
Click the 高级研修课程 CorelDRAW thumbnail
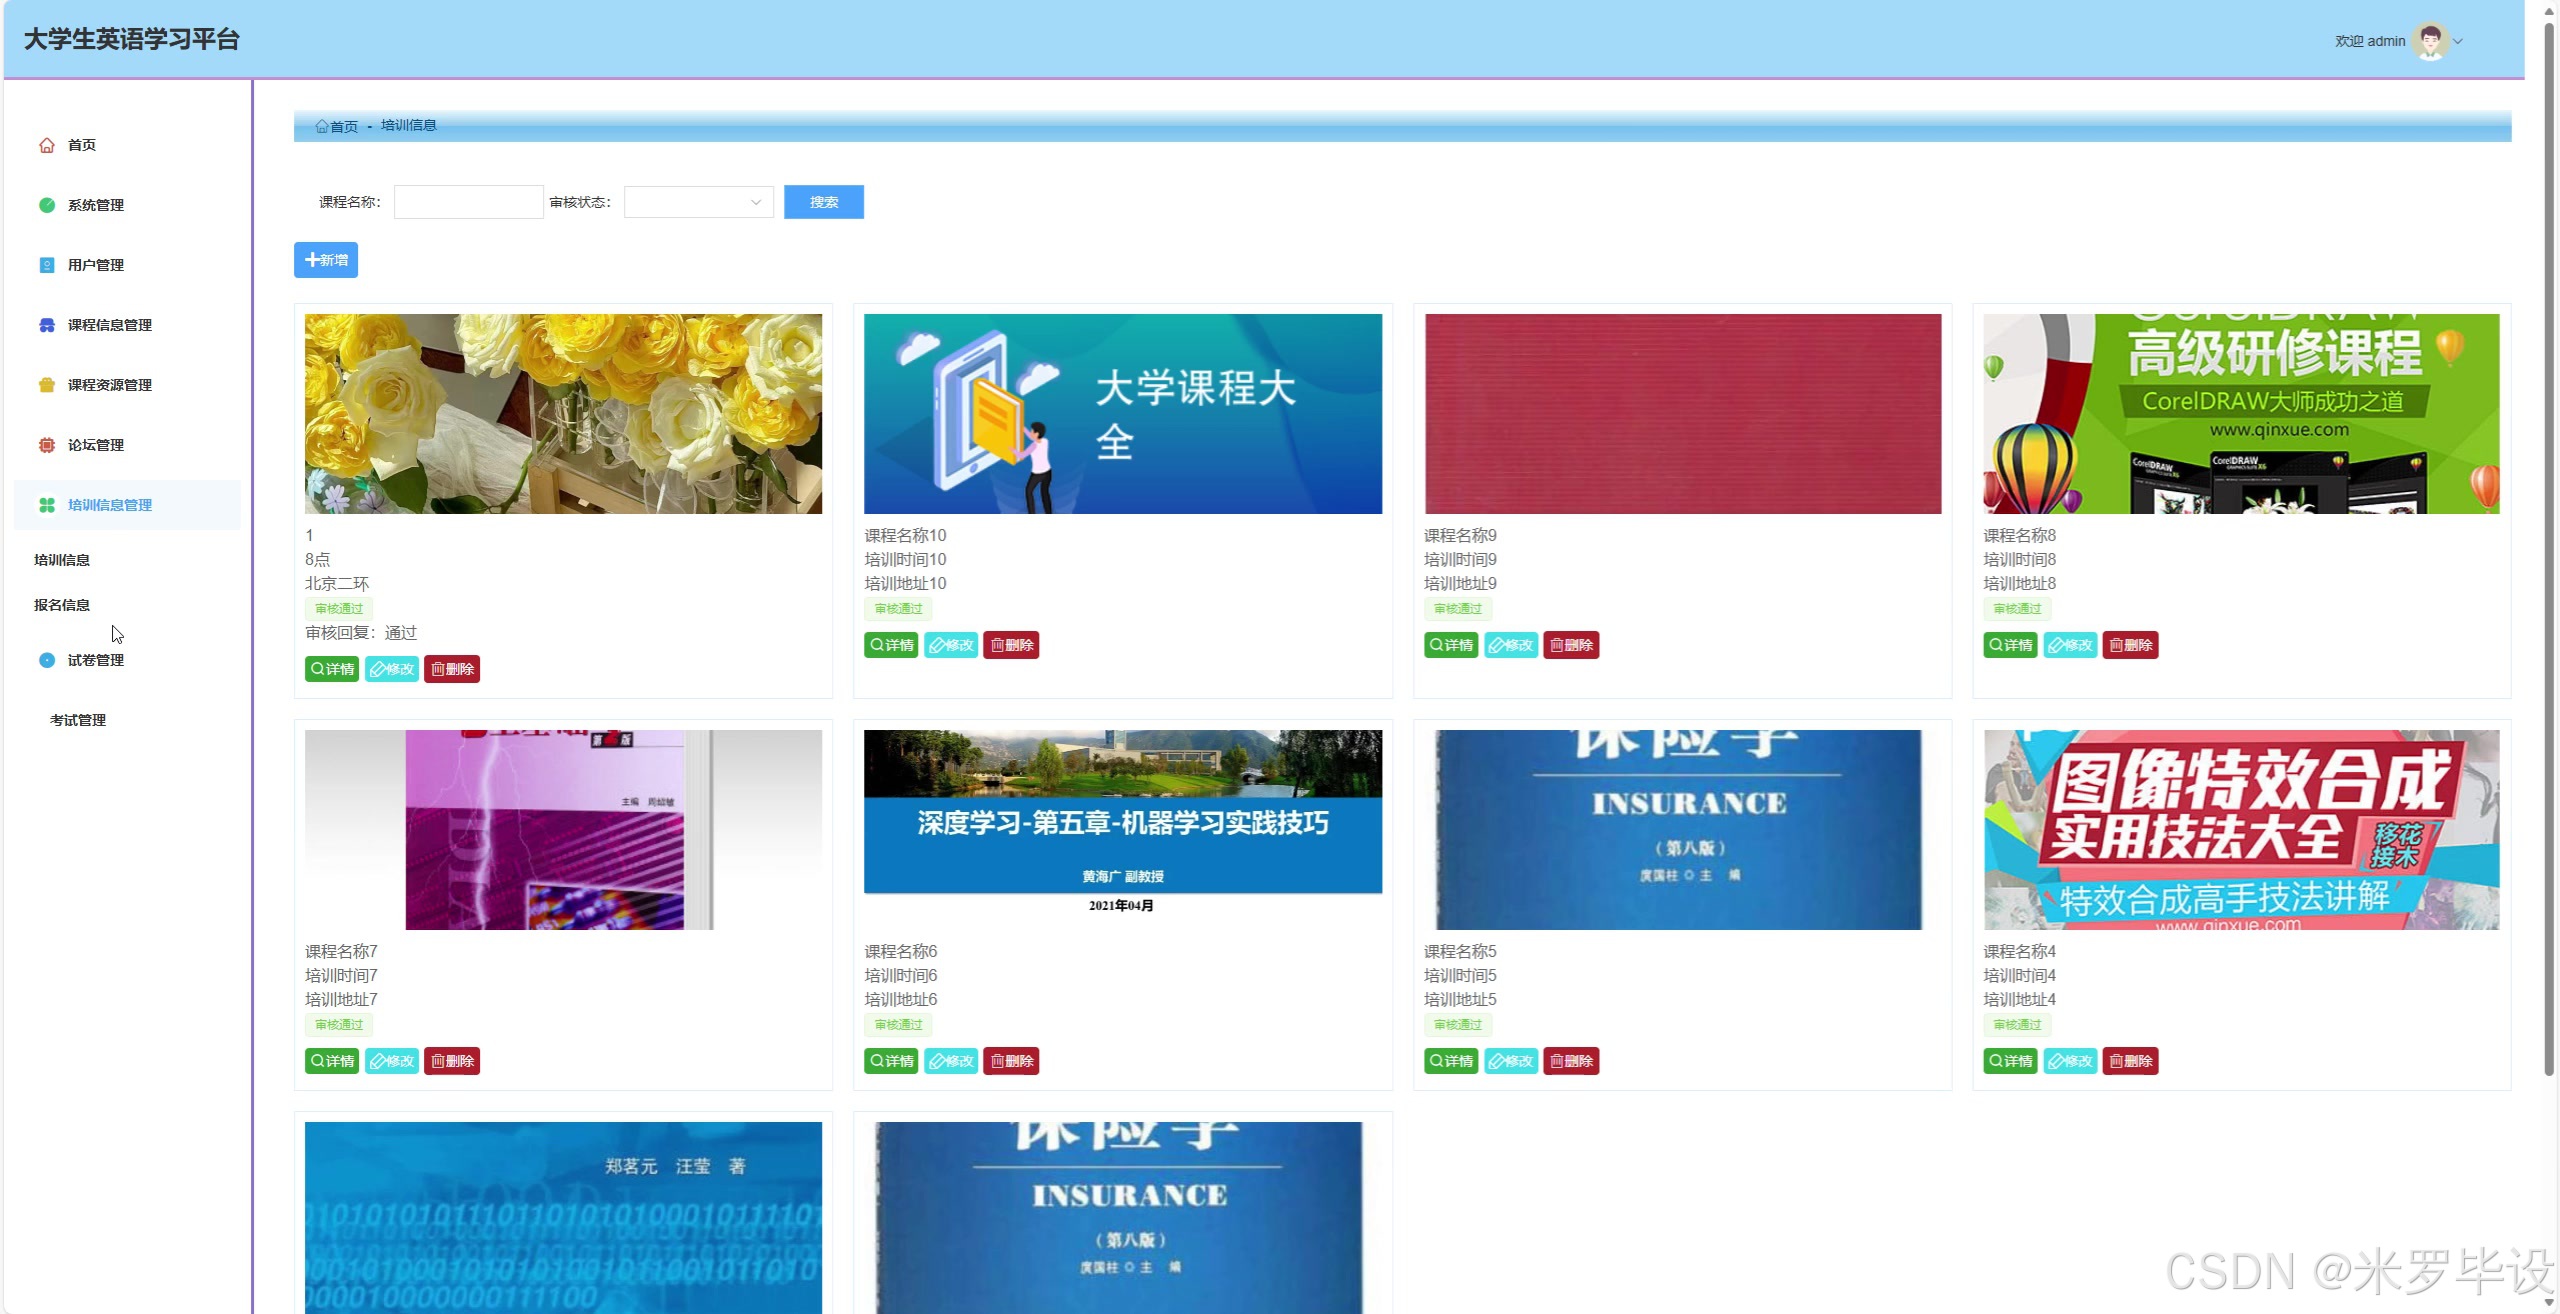click(2242, 415)
